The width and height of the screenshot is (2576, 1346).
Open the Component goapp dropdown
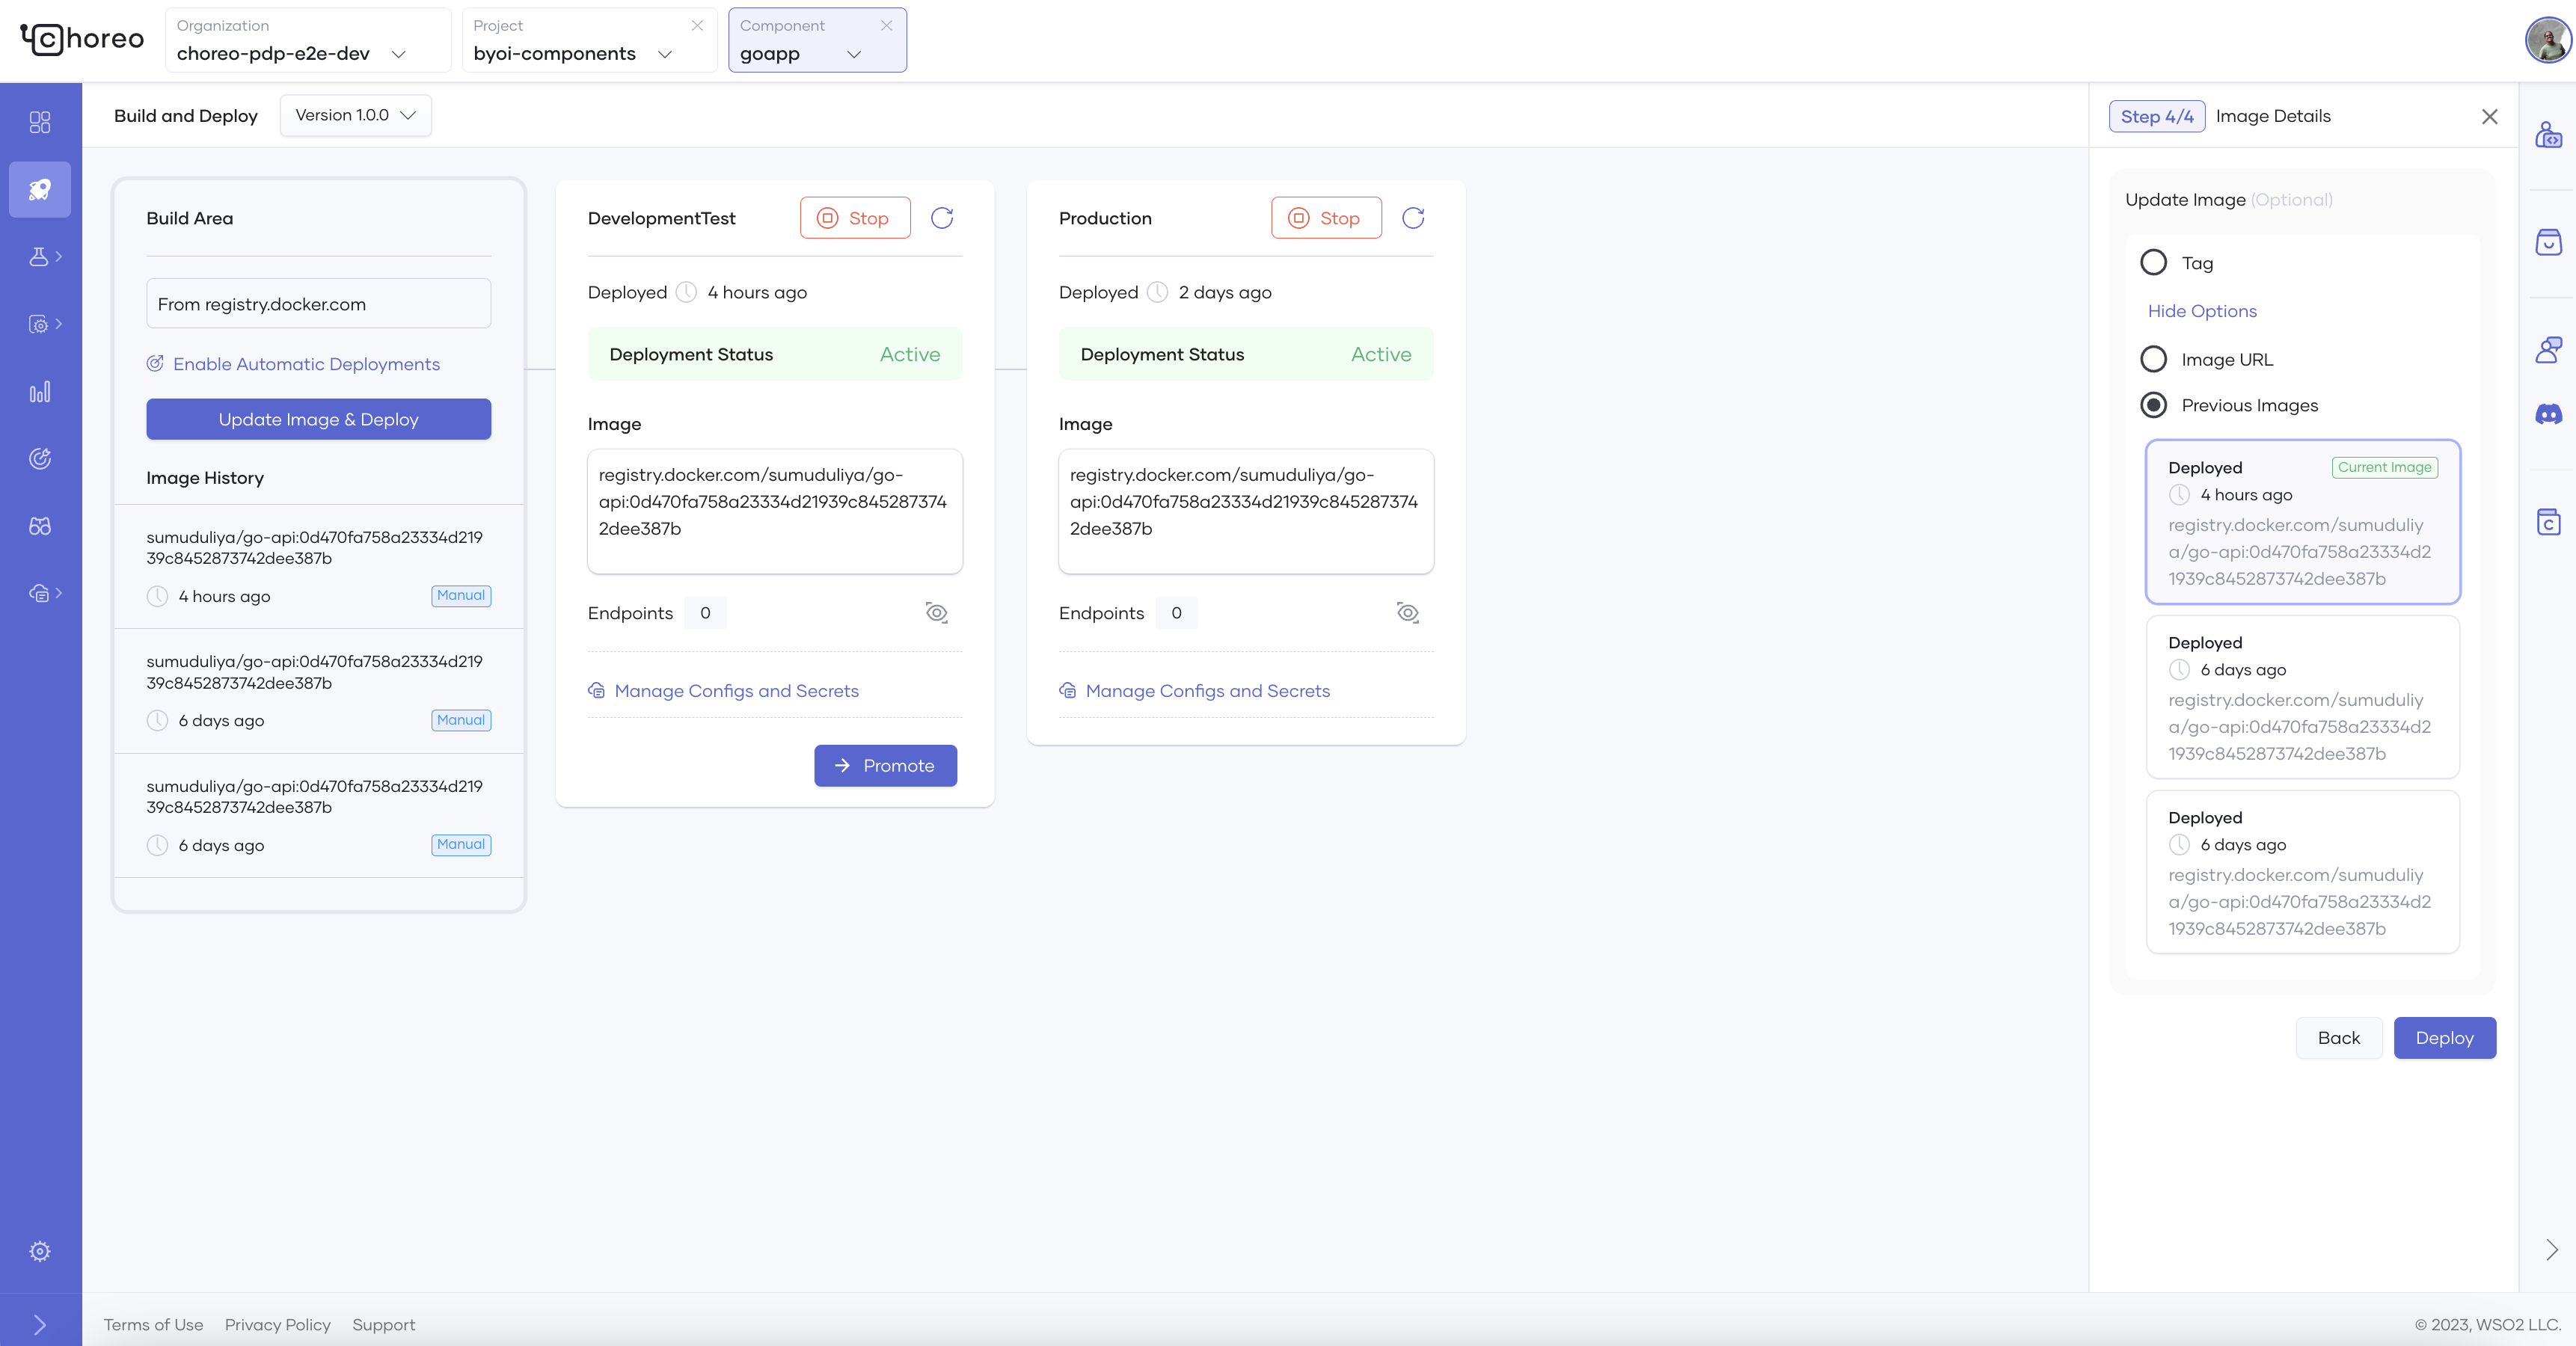[817, 40]
